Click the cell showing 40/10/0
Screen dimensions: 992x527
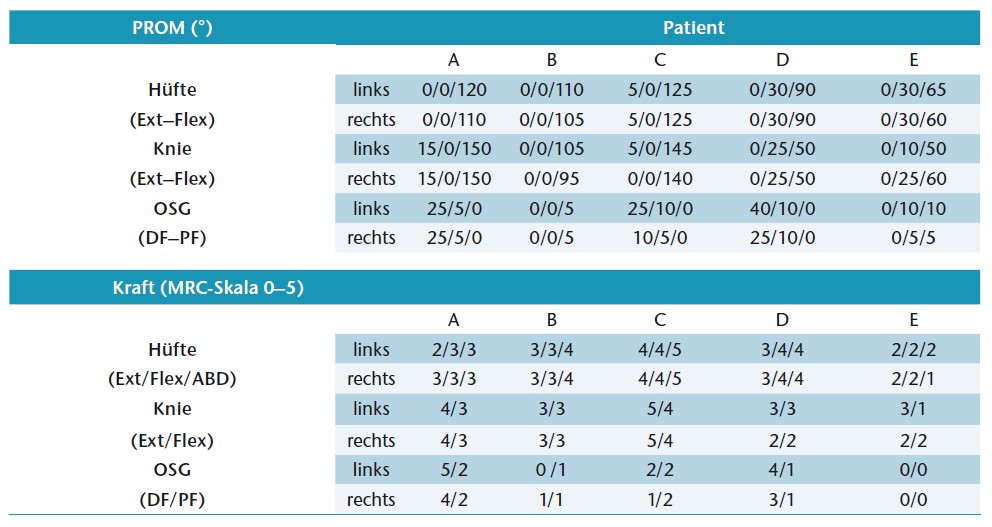pos(782,208)
